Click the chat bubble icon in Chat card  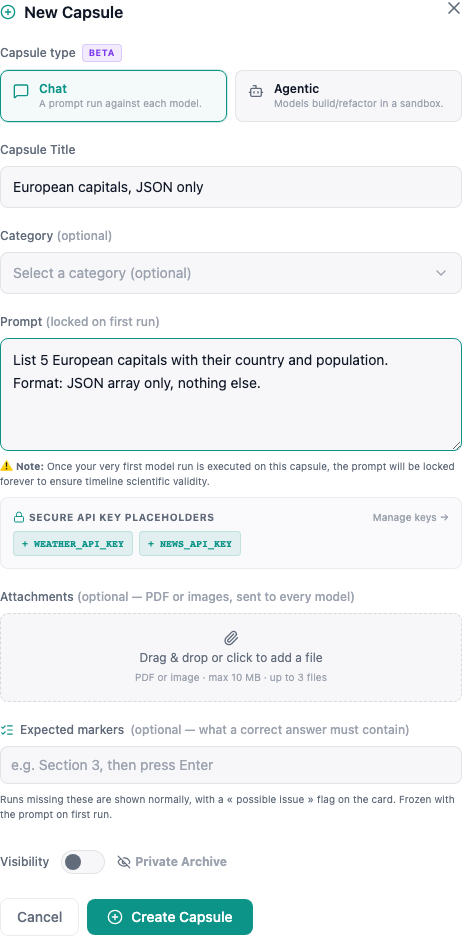[x=21, y=91]
